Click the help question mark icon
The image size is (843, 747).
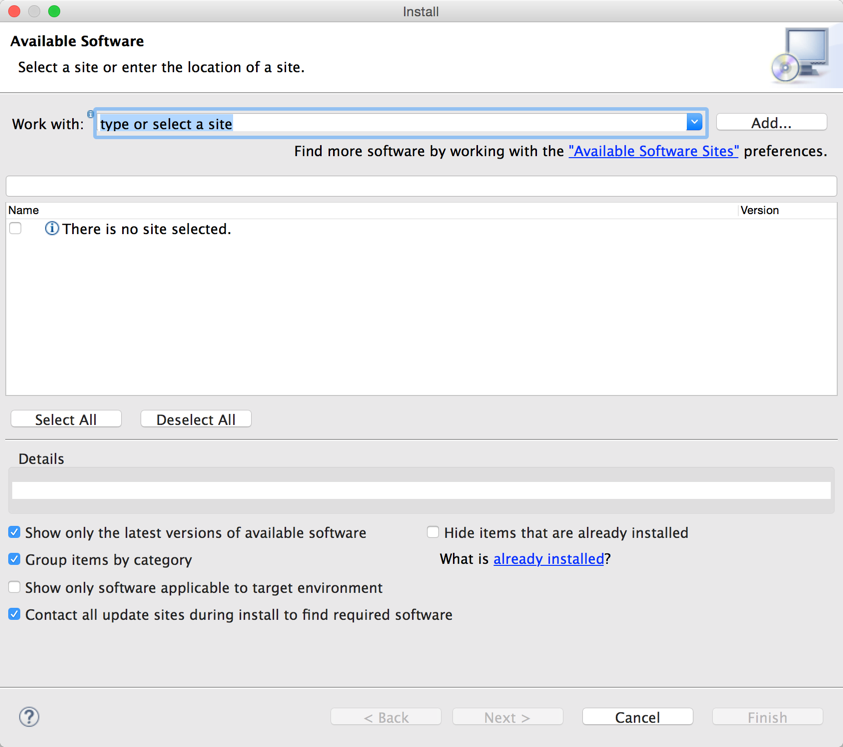pyautogui.click(x=29, y=717)
